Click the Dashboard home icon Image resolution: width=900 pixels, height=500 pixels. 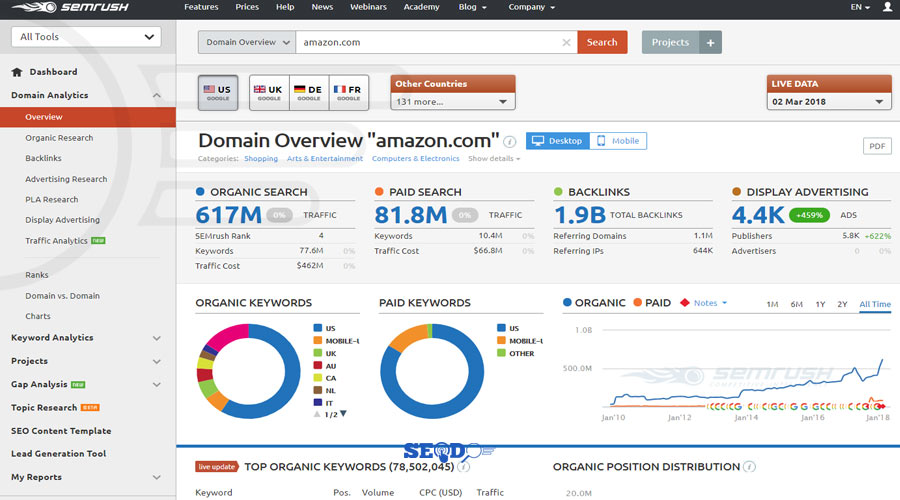(x=17, y=72)
